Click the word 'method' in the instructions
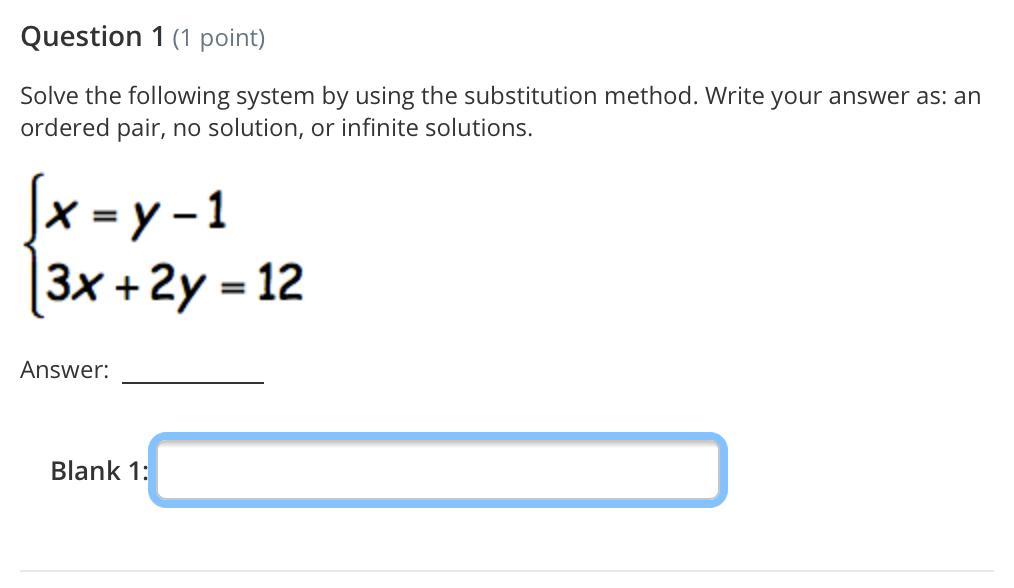This screenshot has width=1014, height=588. tap(651, 96)
